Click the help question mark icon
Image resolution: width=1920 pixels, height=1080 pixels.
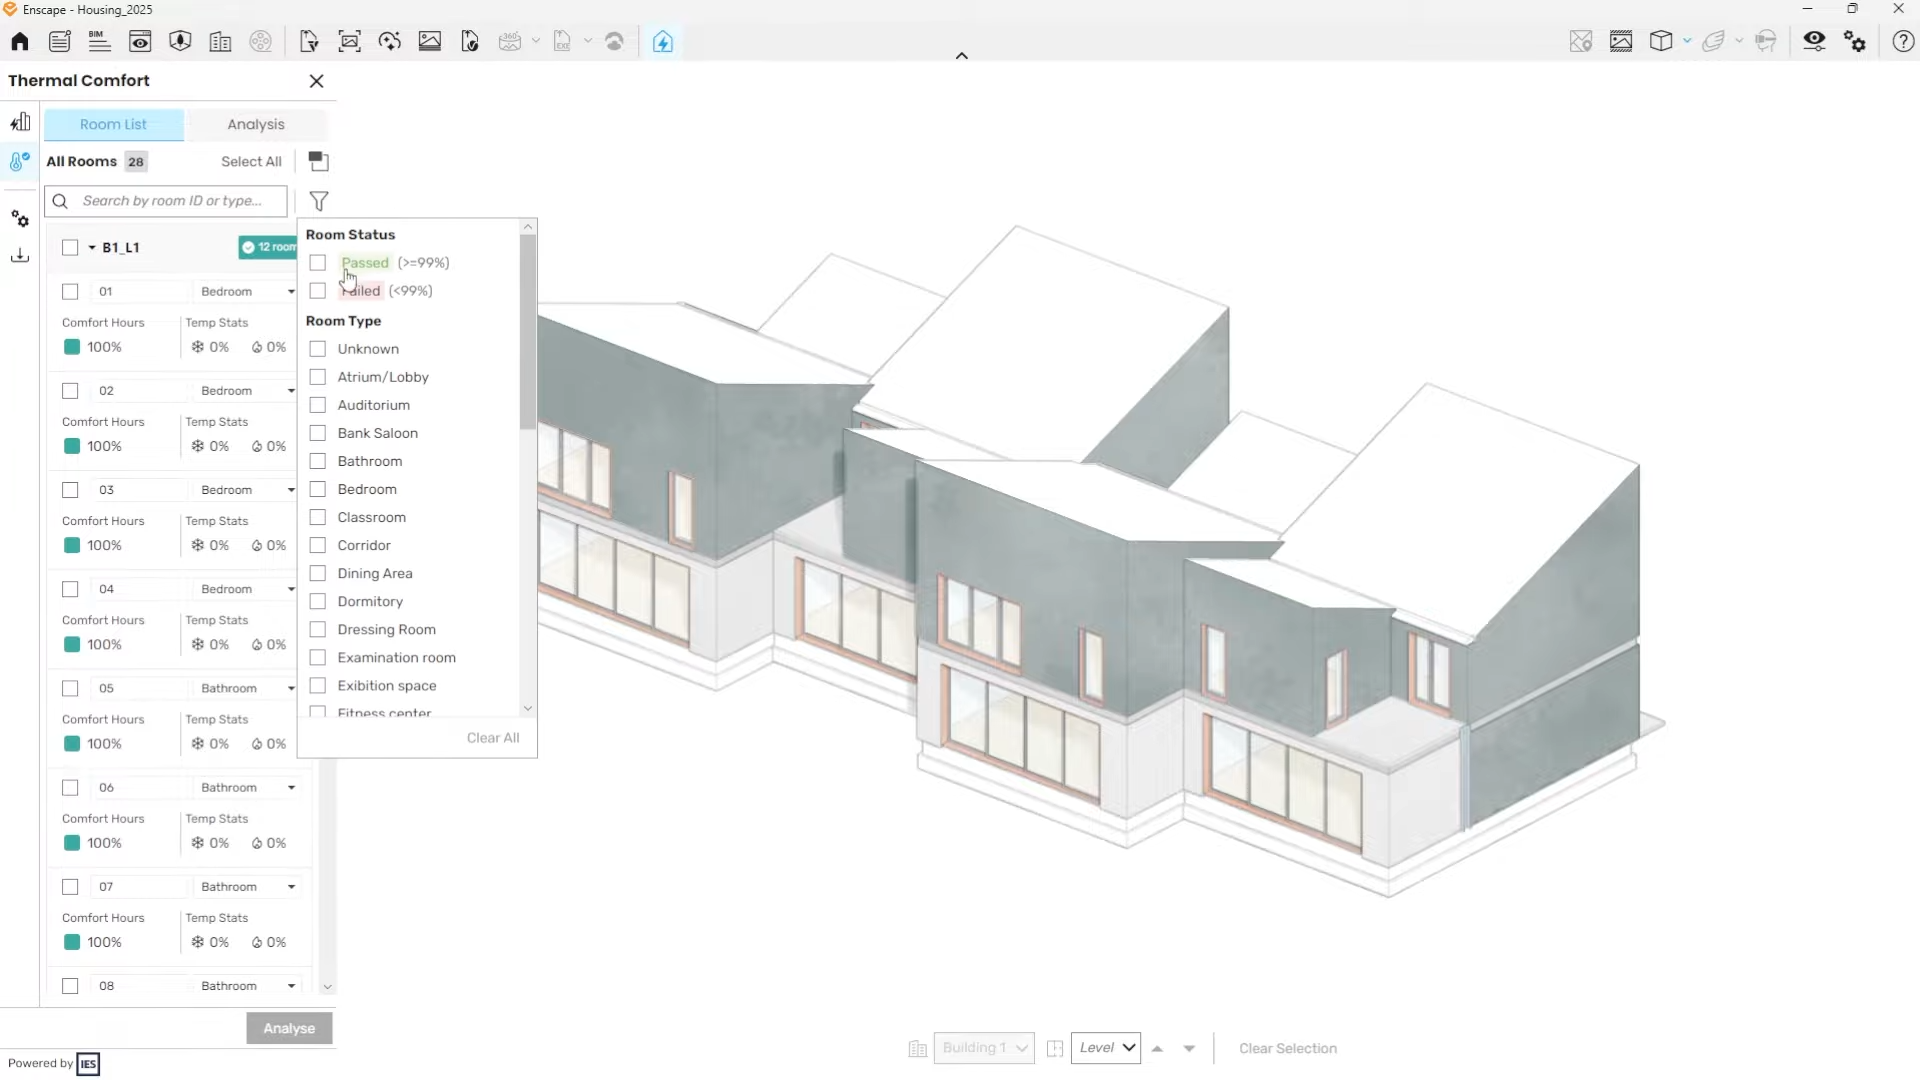coord(1903,42)
